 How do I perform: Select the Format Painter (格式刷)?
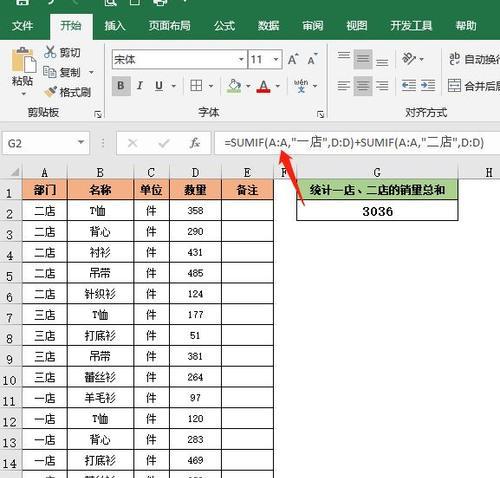click(x=68, y=92)
